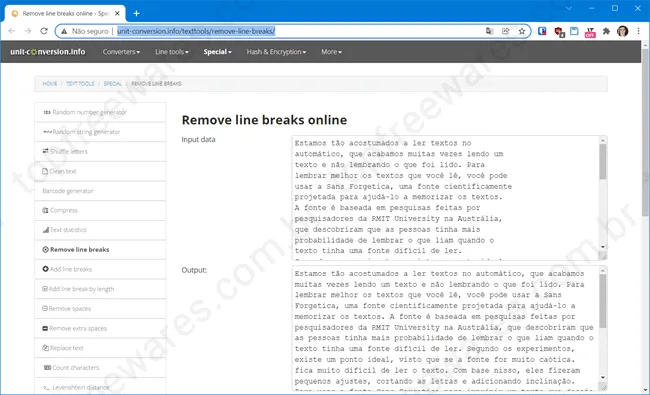Expand the More dropdown menu
Viewport: 650px width, 395px height.
pos(331,52)
